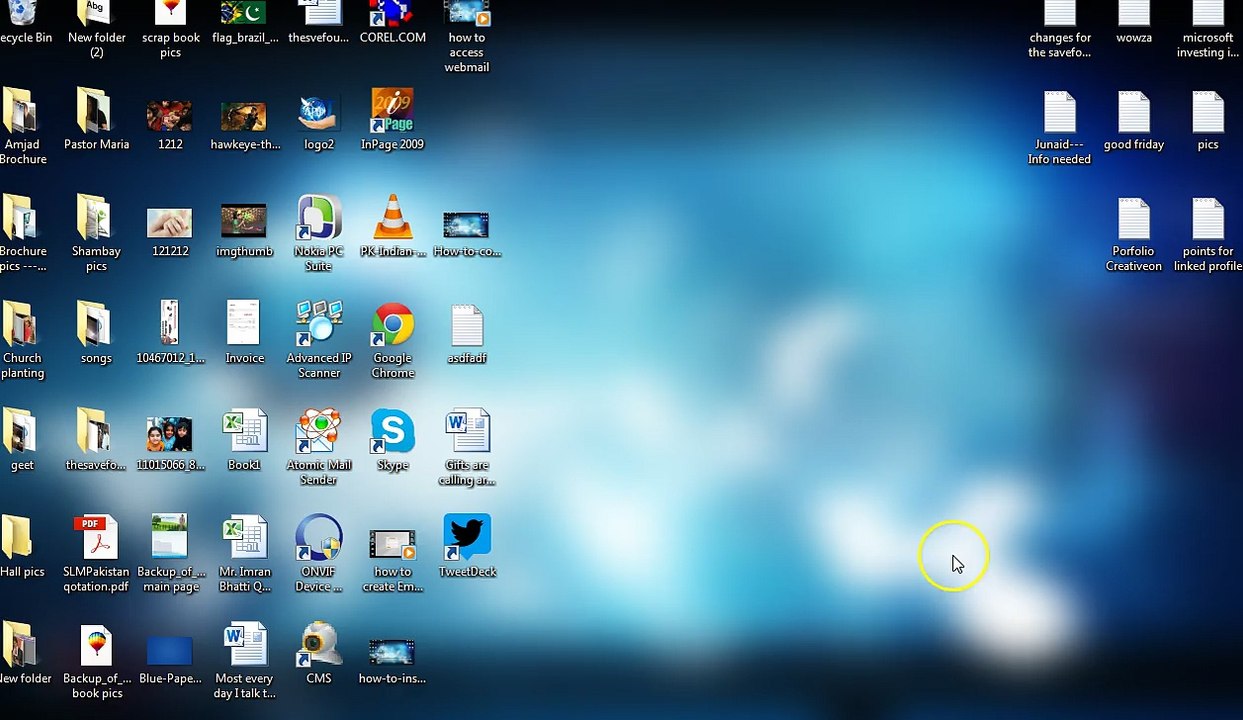Open the Hall pics folder
This screenshot has height=720, width=1243.
22,547
